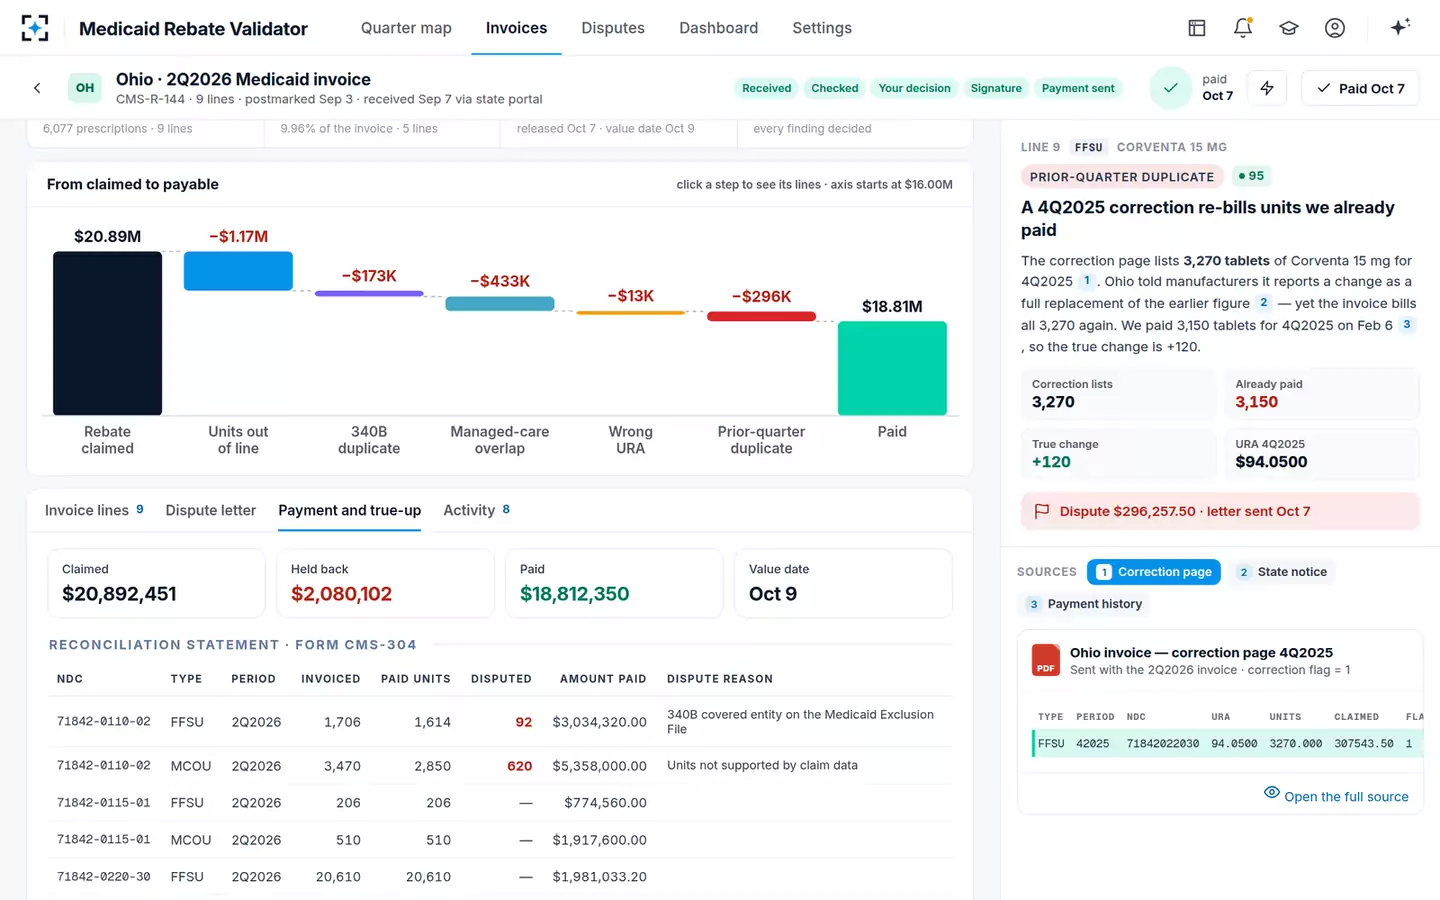Click the Already paid 3,150 card
The height and width of the screenshot is (900, 1440).
(1322, 394)
